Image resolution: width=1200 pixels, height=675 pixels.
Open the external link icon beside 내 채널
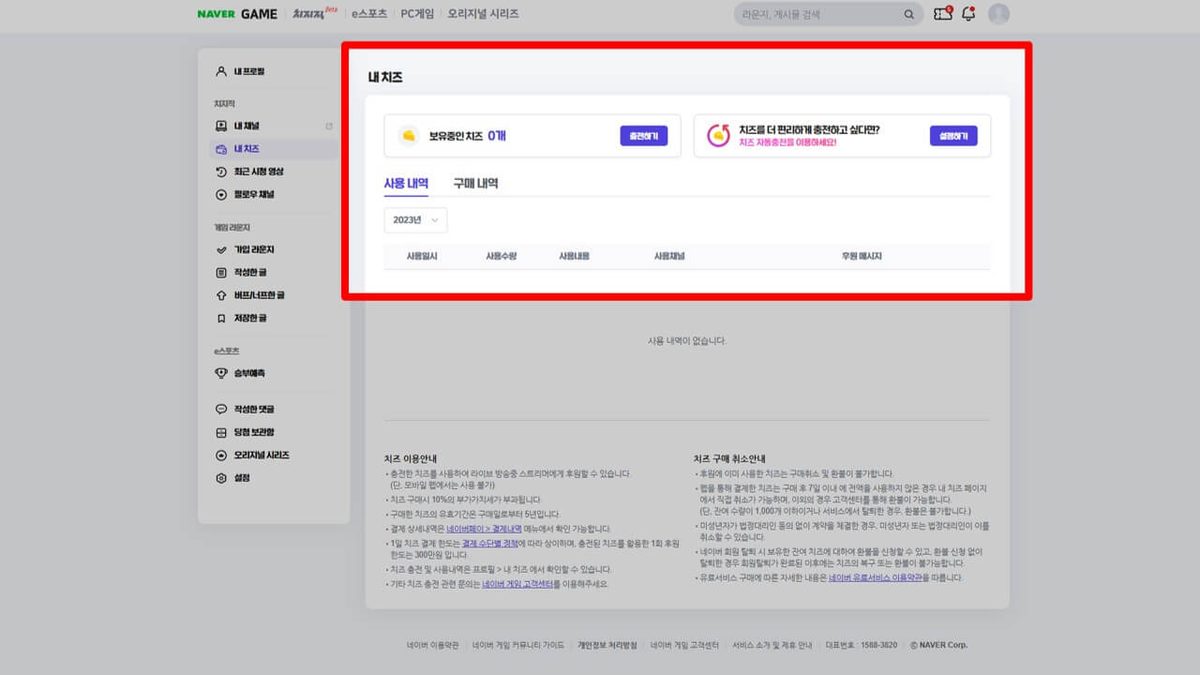(329, 126)
